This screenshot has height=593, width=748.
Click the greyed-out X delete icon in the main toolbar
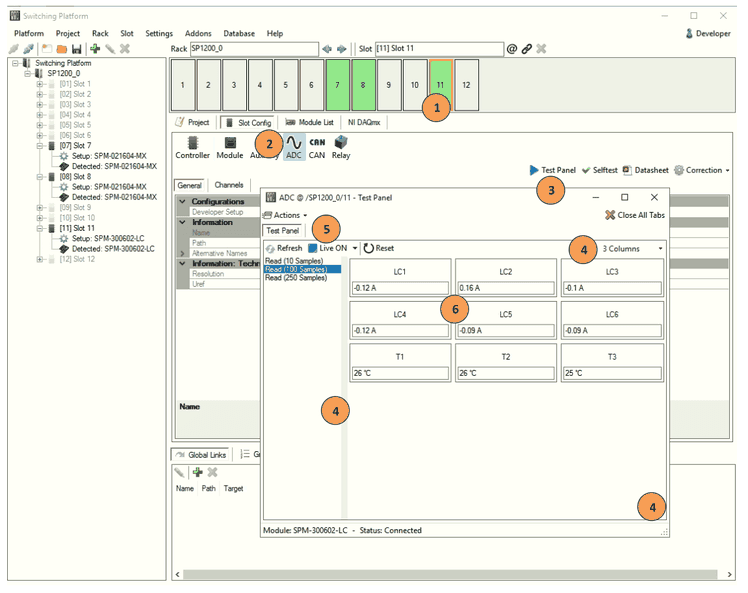pyautogui.click(x=125, y=49)
